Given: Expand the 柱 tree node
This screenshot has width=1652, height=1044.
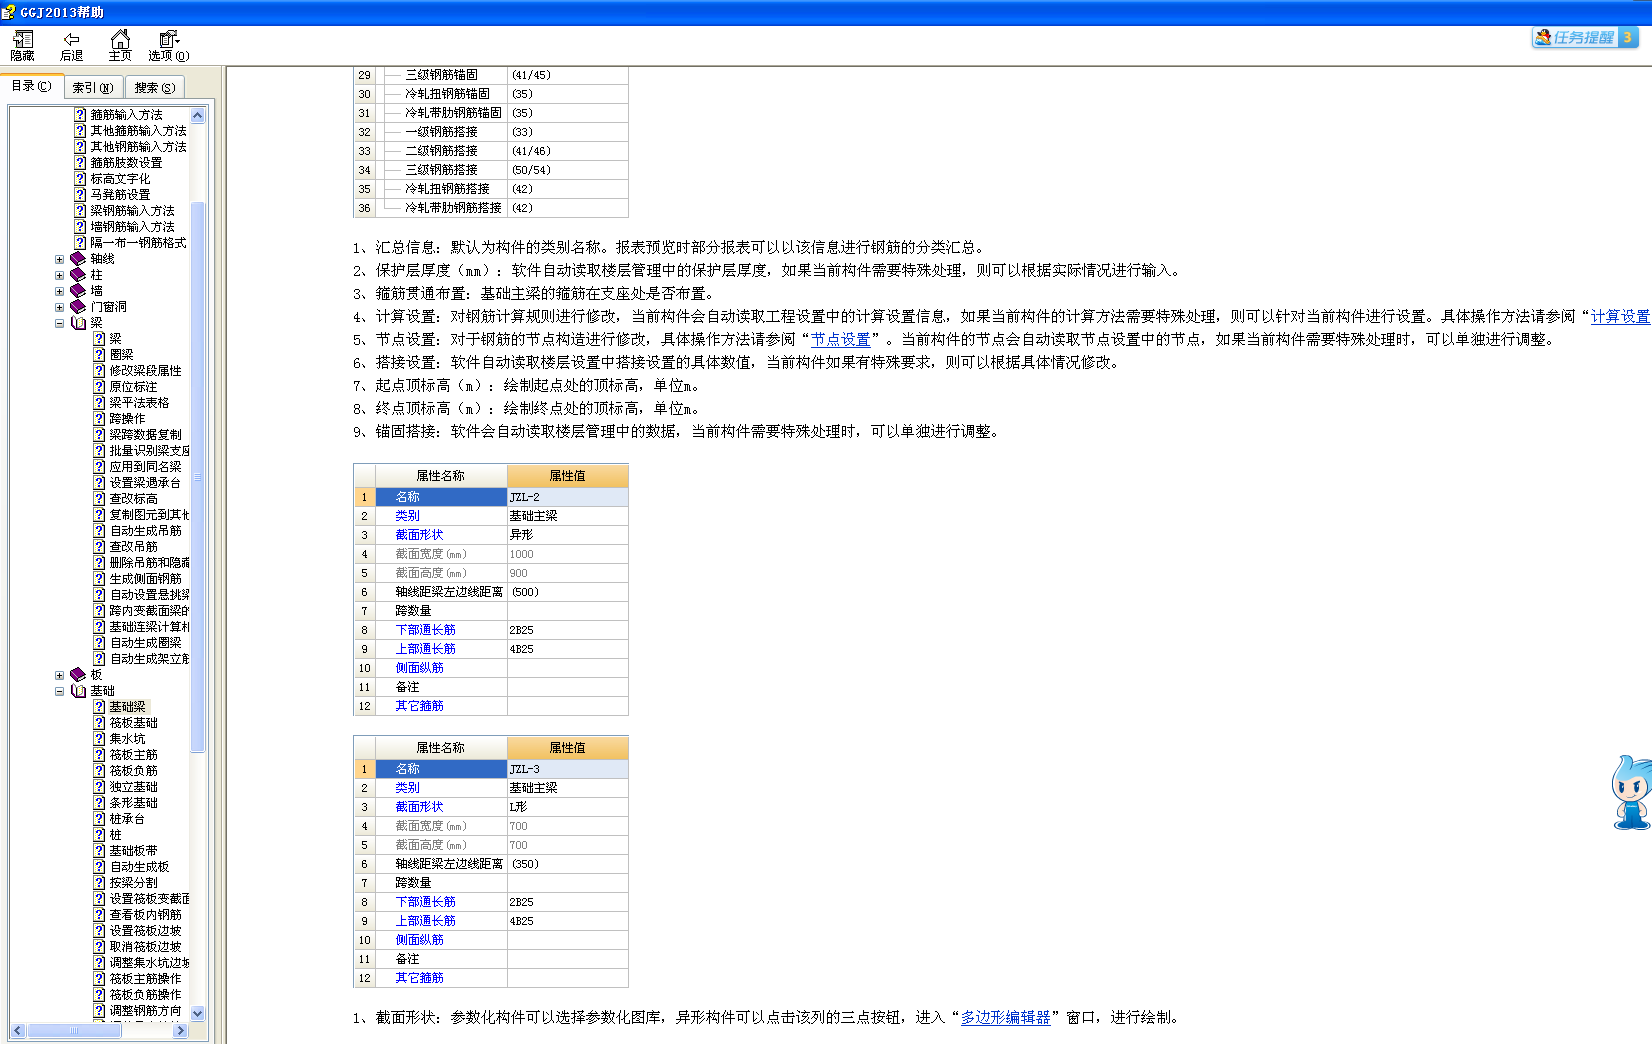Looking at the screenshot, I should coord(59,275).
